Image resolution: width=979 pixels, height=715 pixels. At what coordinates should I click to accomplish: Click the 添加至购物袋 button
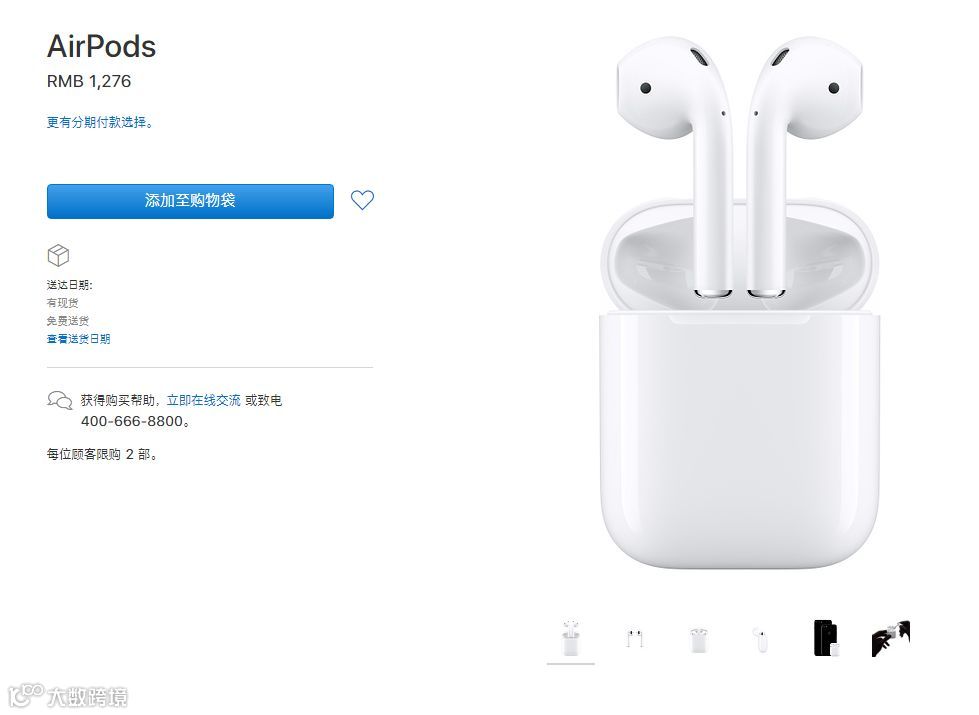(x=190, y=201)
